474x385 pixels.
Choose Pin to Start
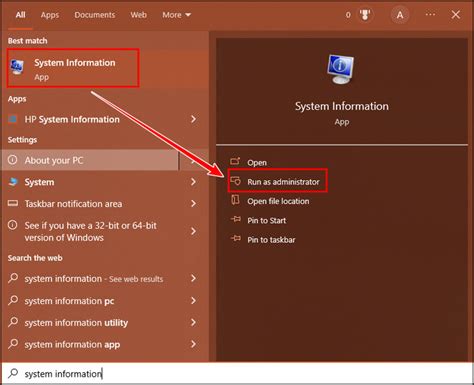click(x=266, y=221)
